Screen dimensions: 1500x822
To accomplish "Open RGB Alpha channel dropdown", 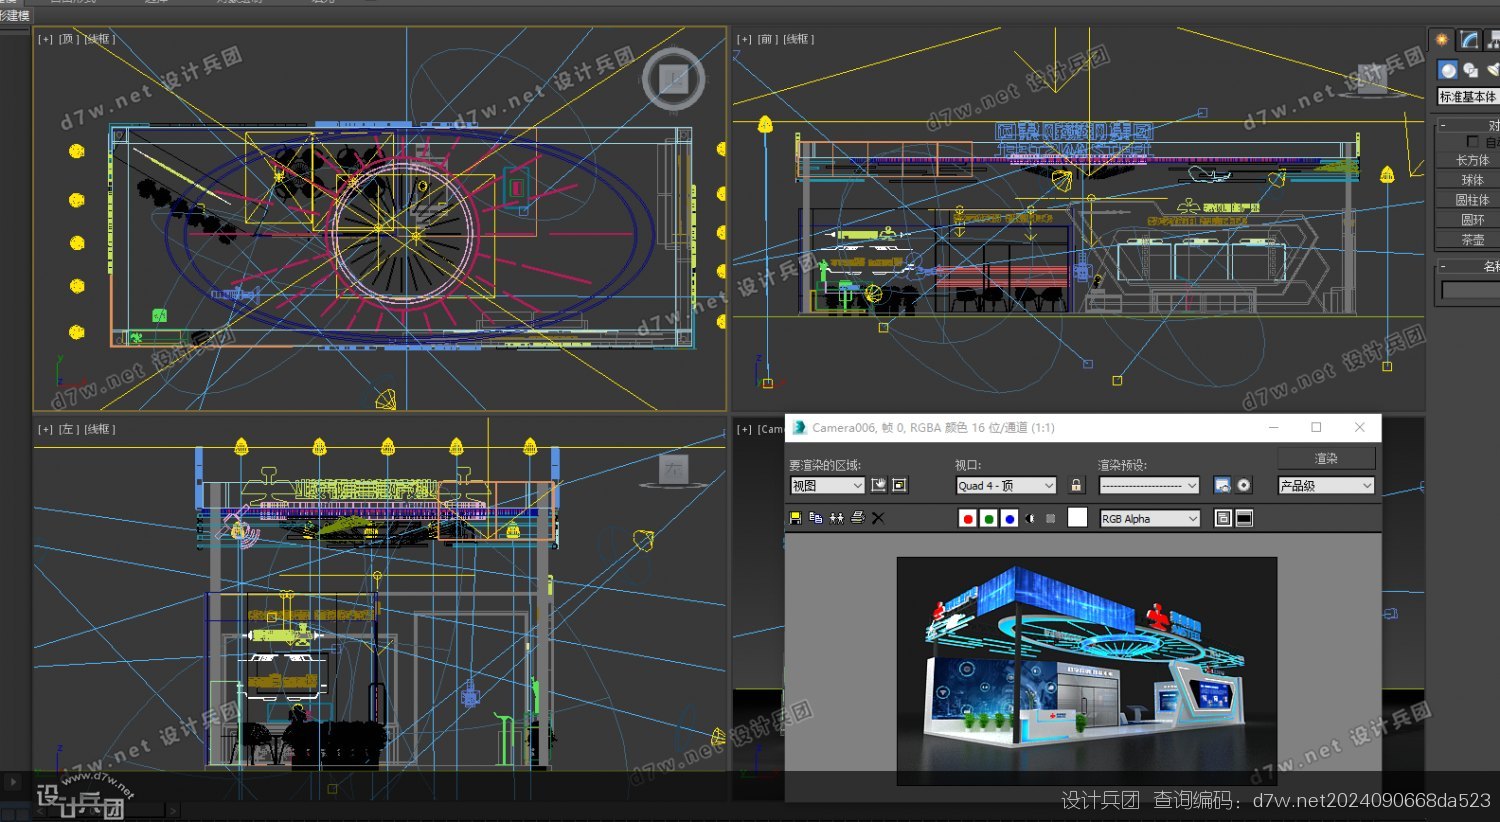I will (x=1149, y=518).
